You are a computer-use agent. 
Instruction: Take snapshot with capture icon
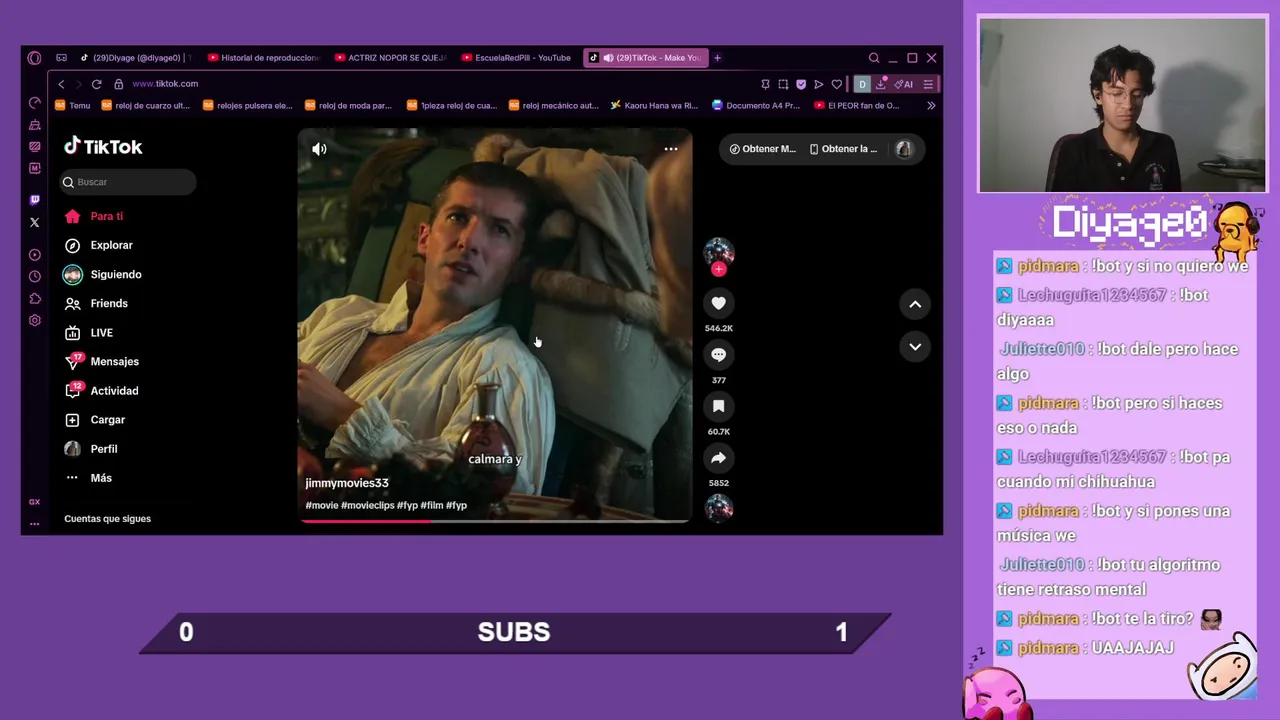[783, 84]
